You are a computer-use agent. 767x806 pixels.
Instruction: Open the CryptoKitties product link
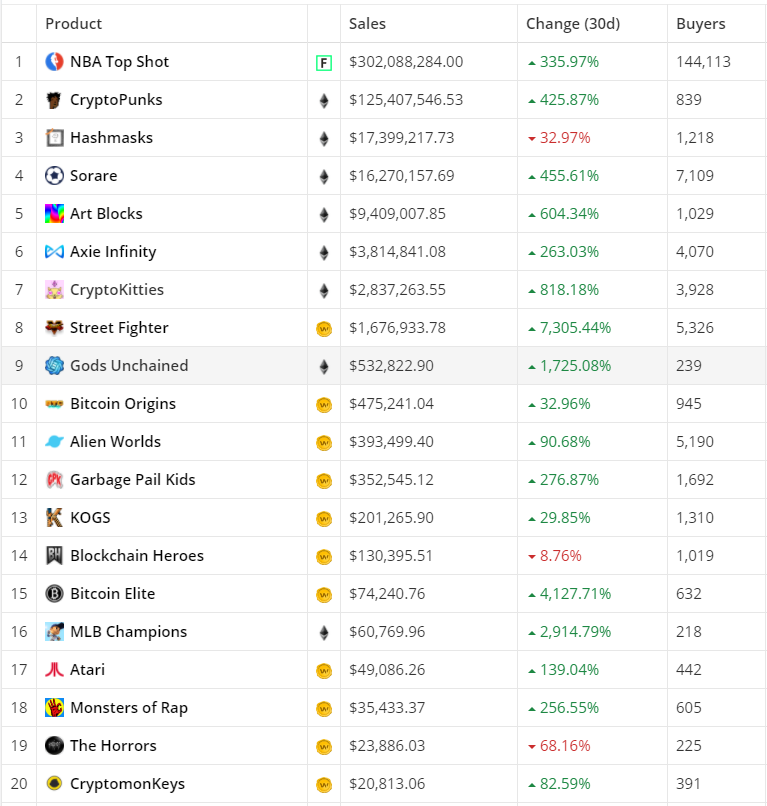[x=117, y=290]
